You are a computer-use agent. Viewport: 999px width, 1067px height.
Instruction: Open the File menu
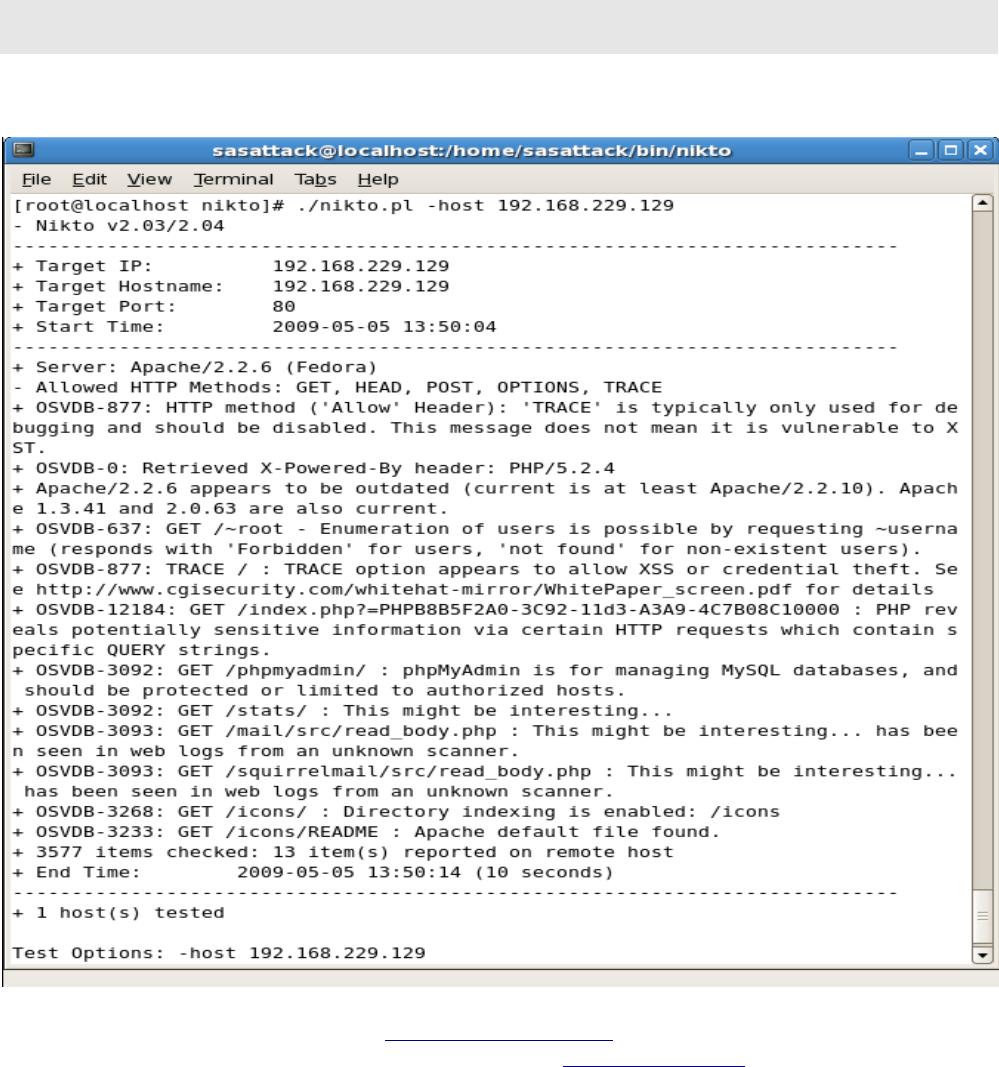pos(36,180)
